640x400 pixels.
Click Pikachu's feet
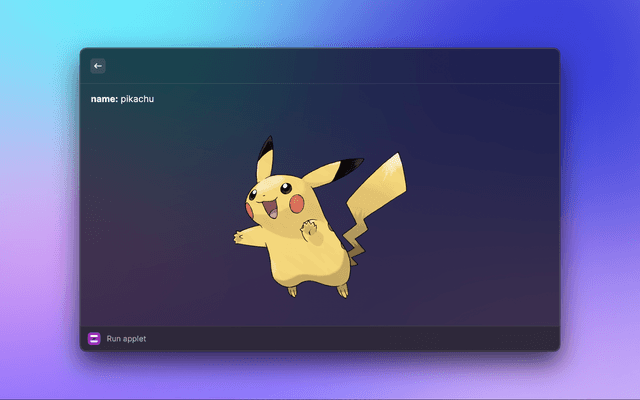pos(292,290)
